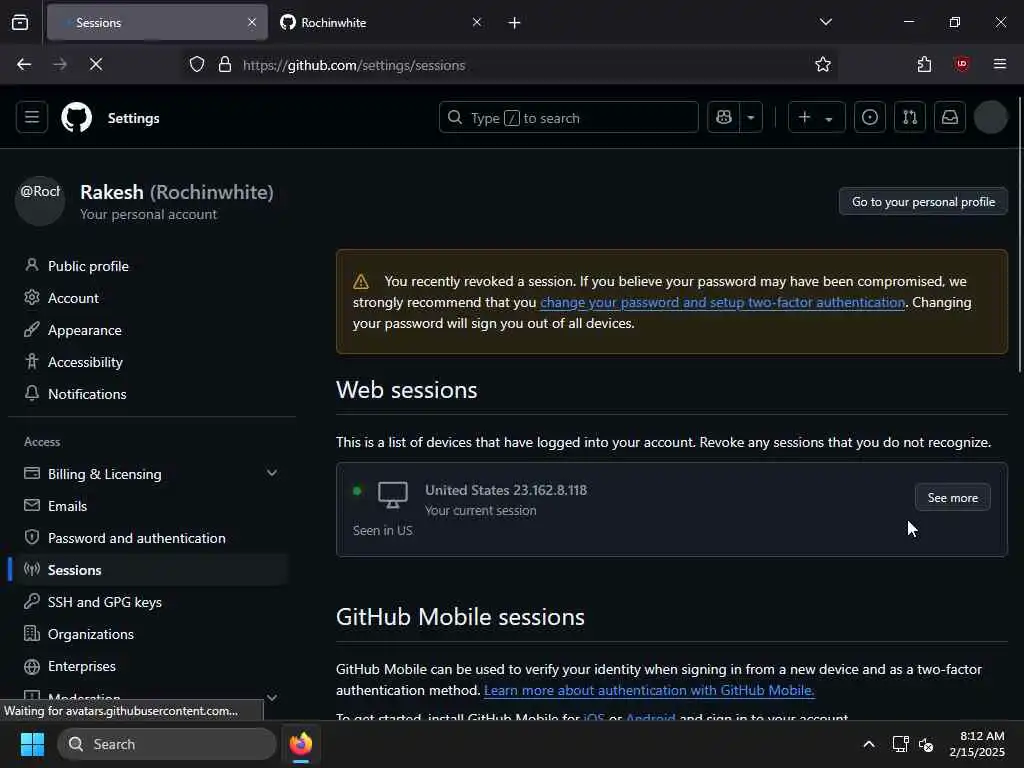
Task: Open Appearance settings
Action: click(85, 330)
